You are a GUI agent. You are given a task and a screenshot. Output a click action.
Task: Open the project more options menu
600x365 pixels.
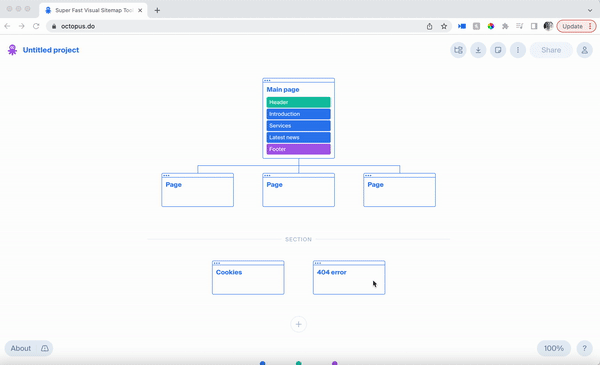(518, 50)
